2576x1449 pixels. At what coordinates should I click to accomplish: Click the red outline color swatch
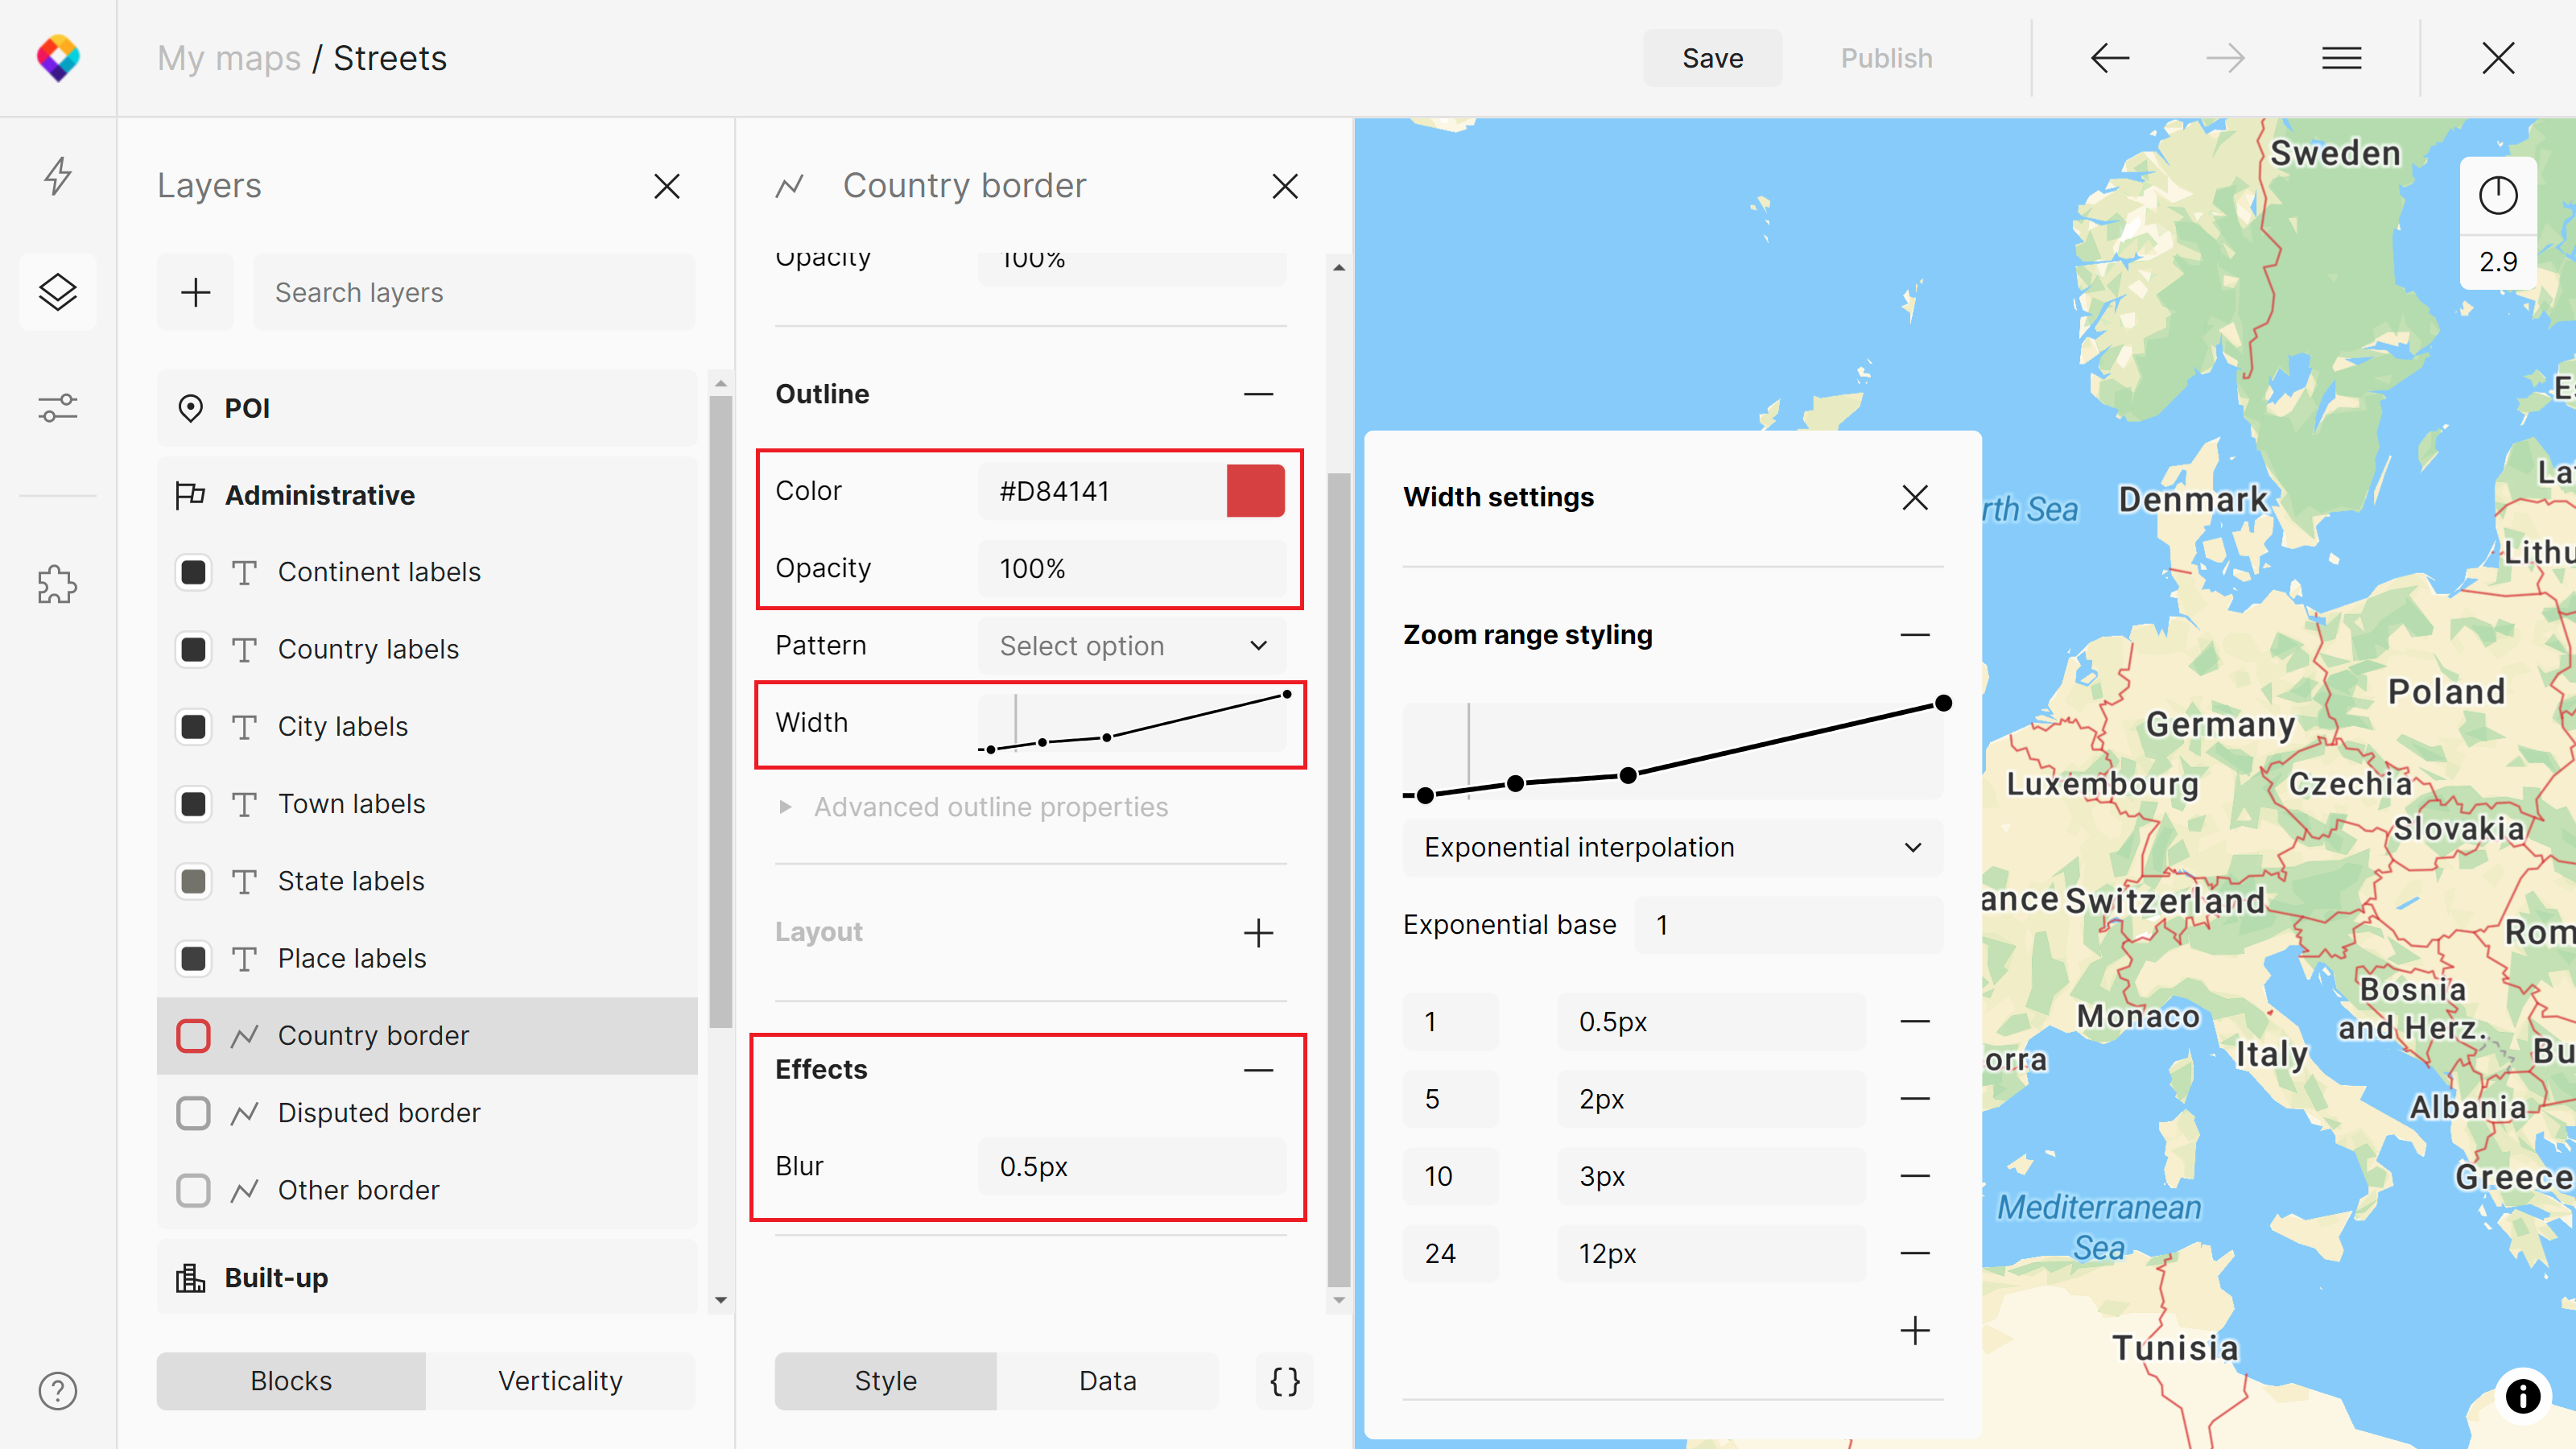[1255, 491]
